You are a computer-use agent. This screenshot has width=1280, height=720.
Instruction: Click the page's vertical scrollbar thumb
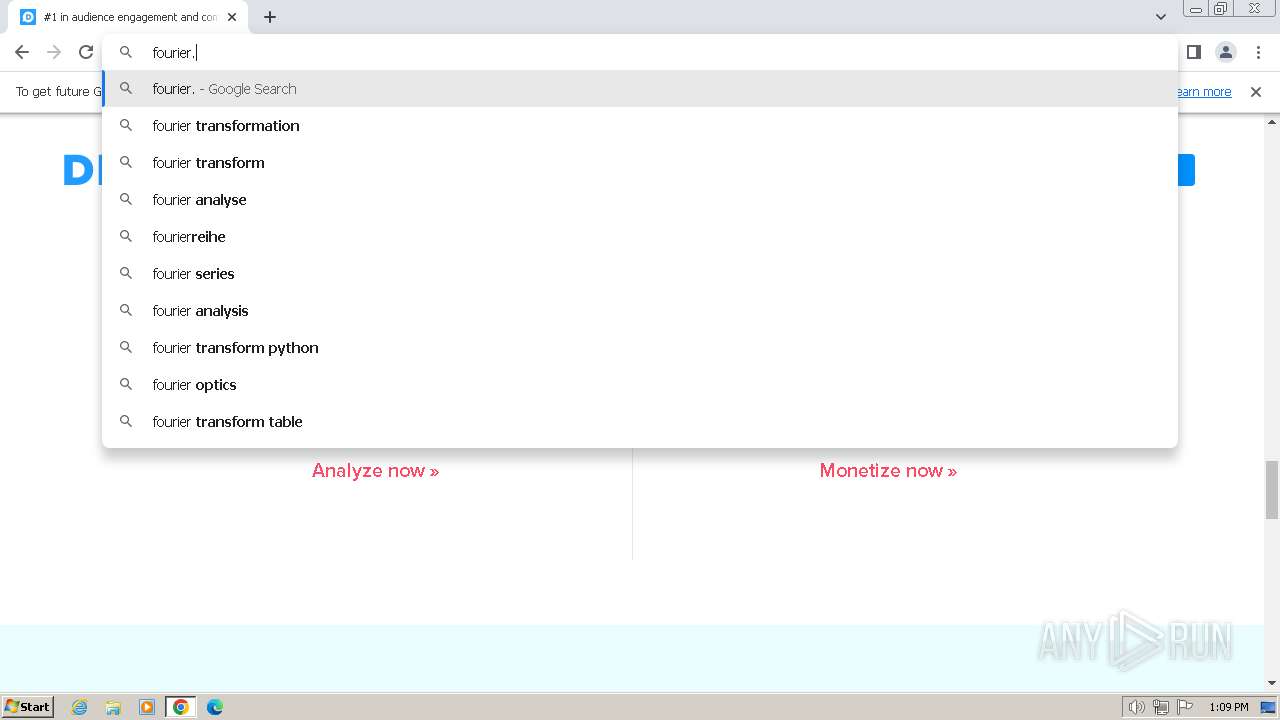[x=1272, y=490]
